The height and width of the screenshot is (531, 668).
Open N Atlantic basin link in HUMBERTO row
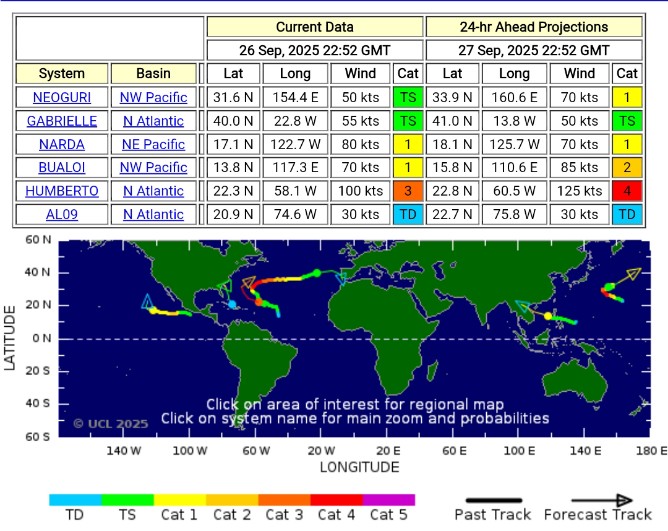tap(153, 190)
